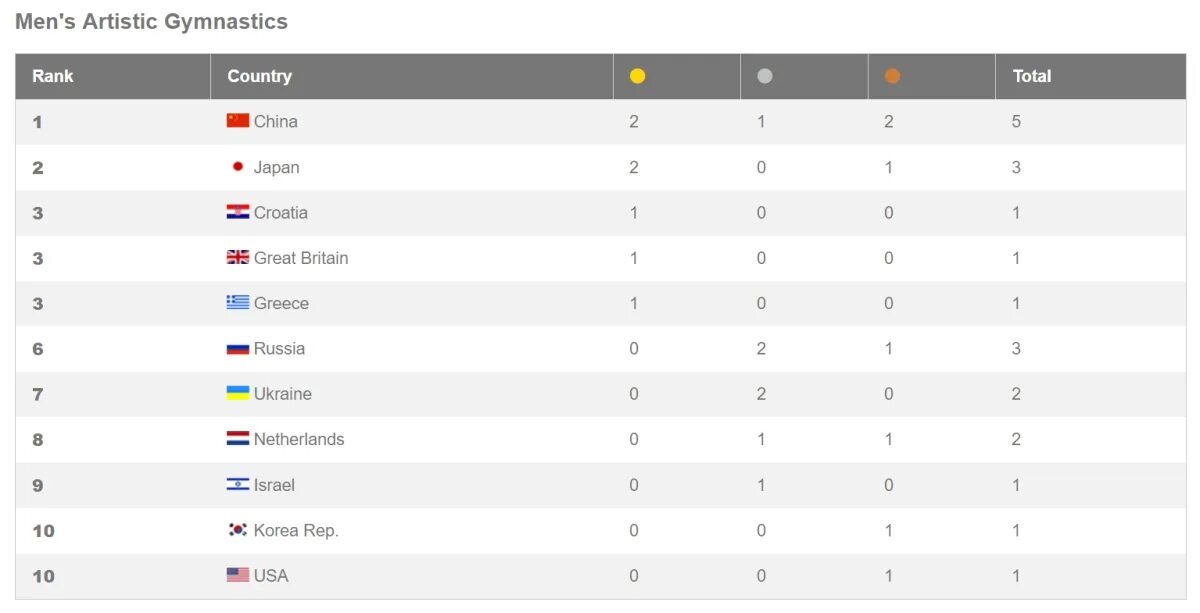Sort by the Rank column header
1200x613 pixels.
53,76
